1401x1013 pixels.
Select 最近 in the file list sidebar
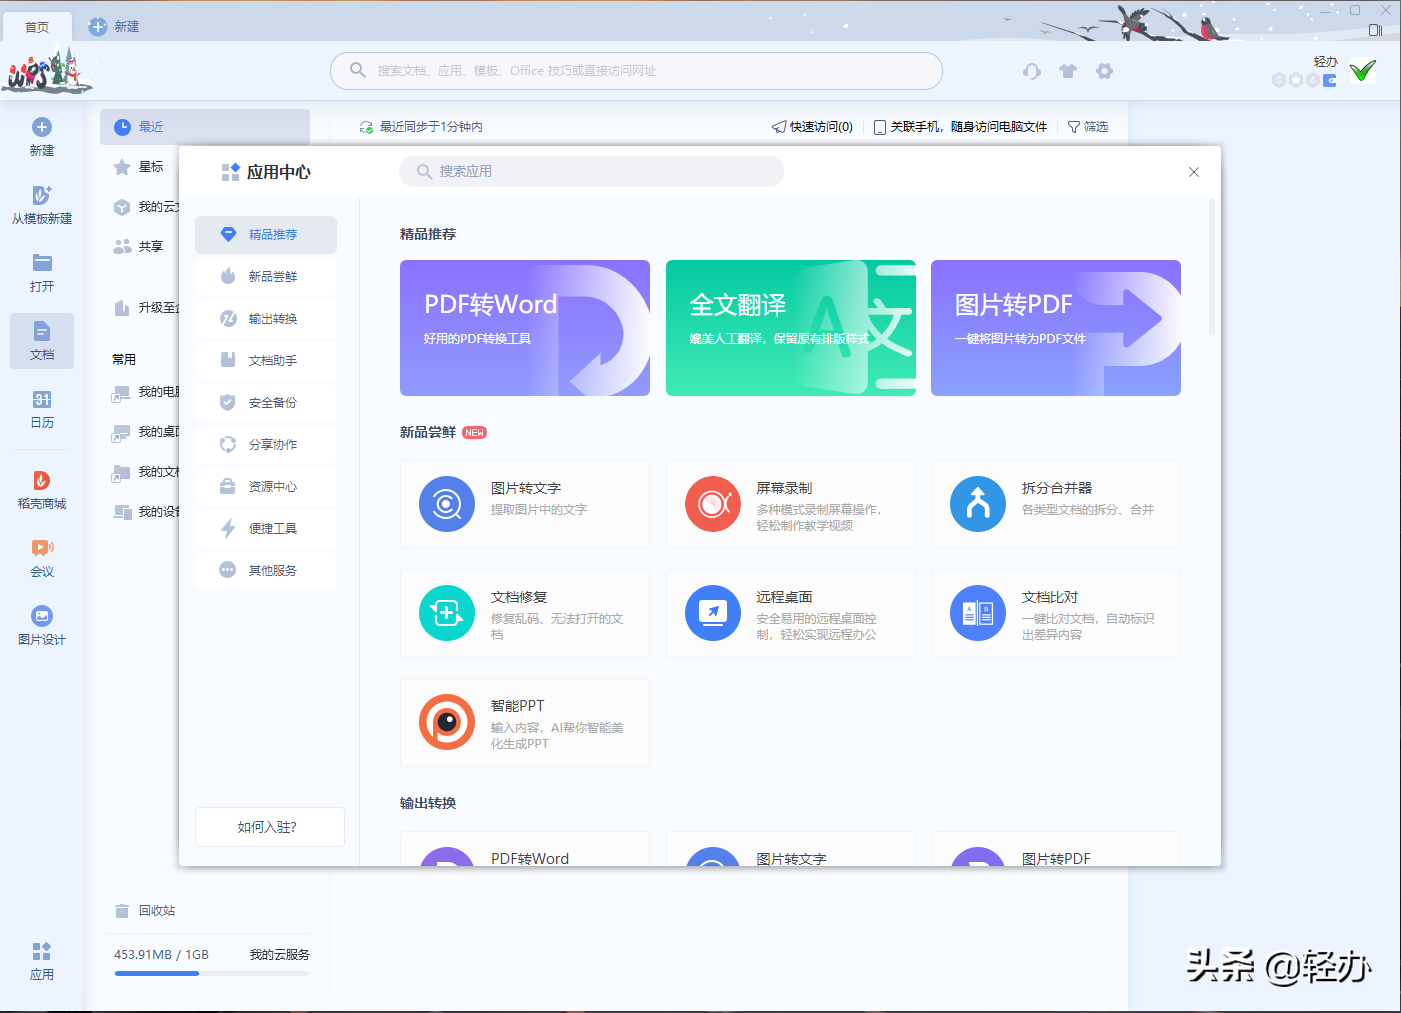click(x=205, y=127)
